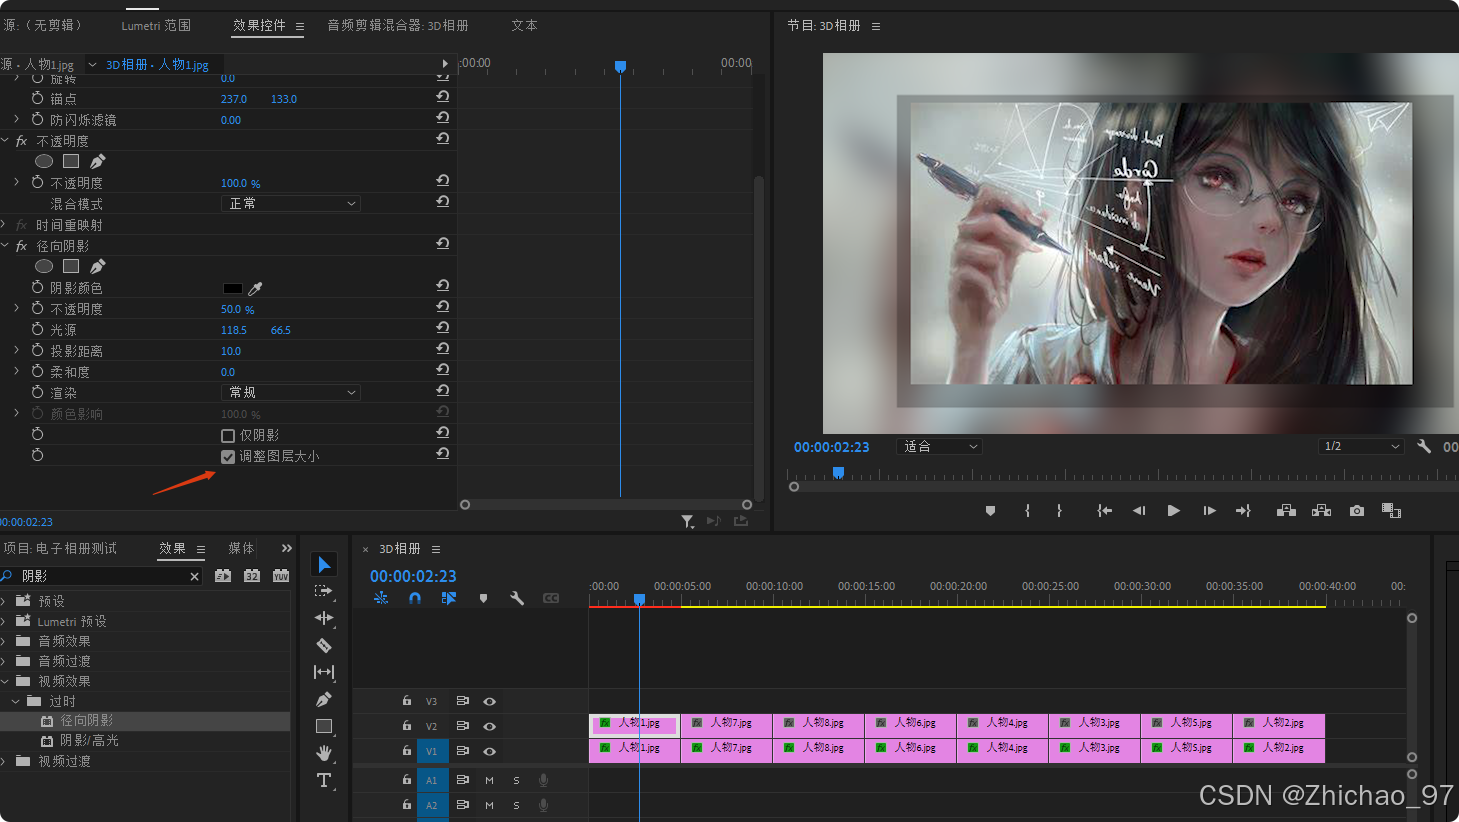
Task: Enable the Shadow Only checkbox
Action: [228, 435]
